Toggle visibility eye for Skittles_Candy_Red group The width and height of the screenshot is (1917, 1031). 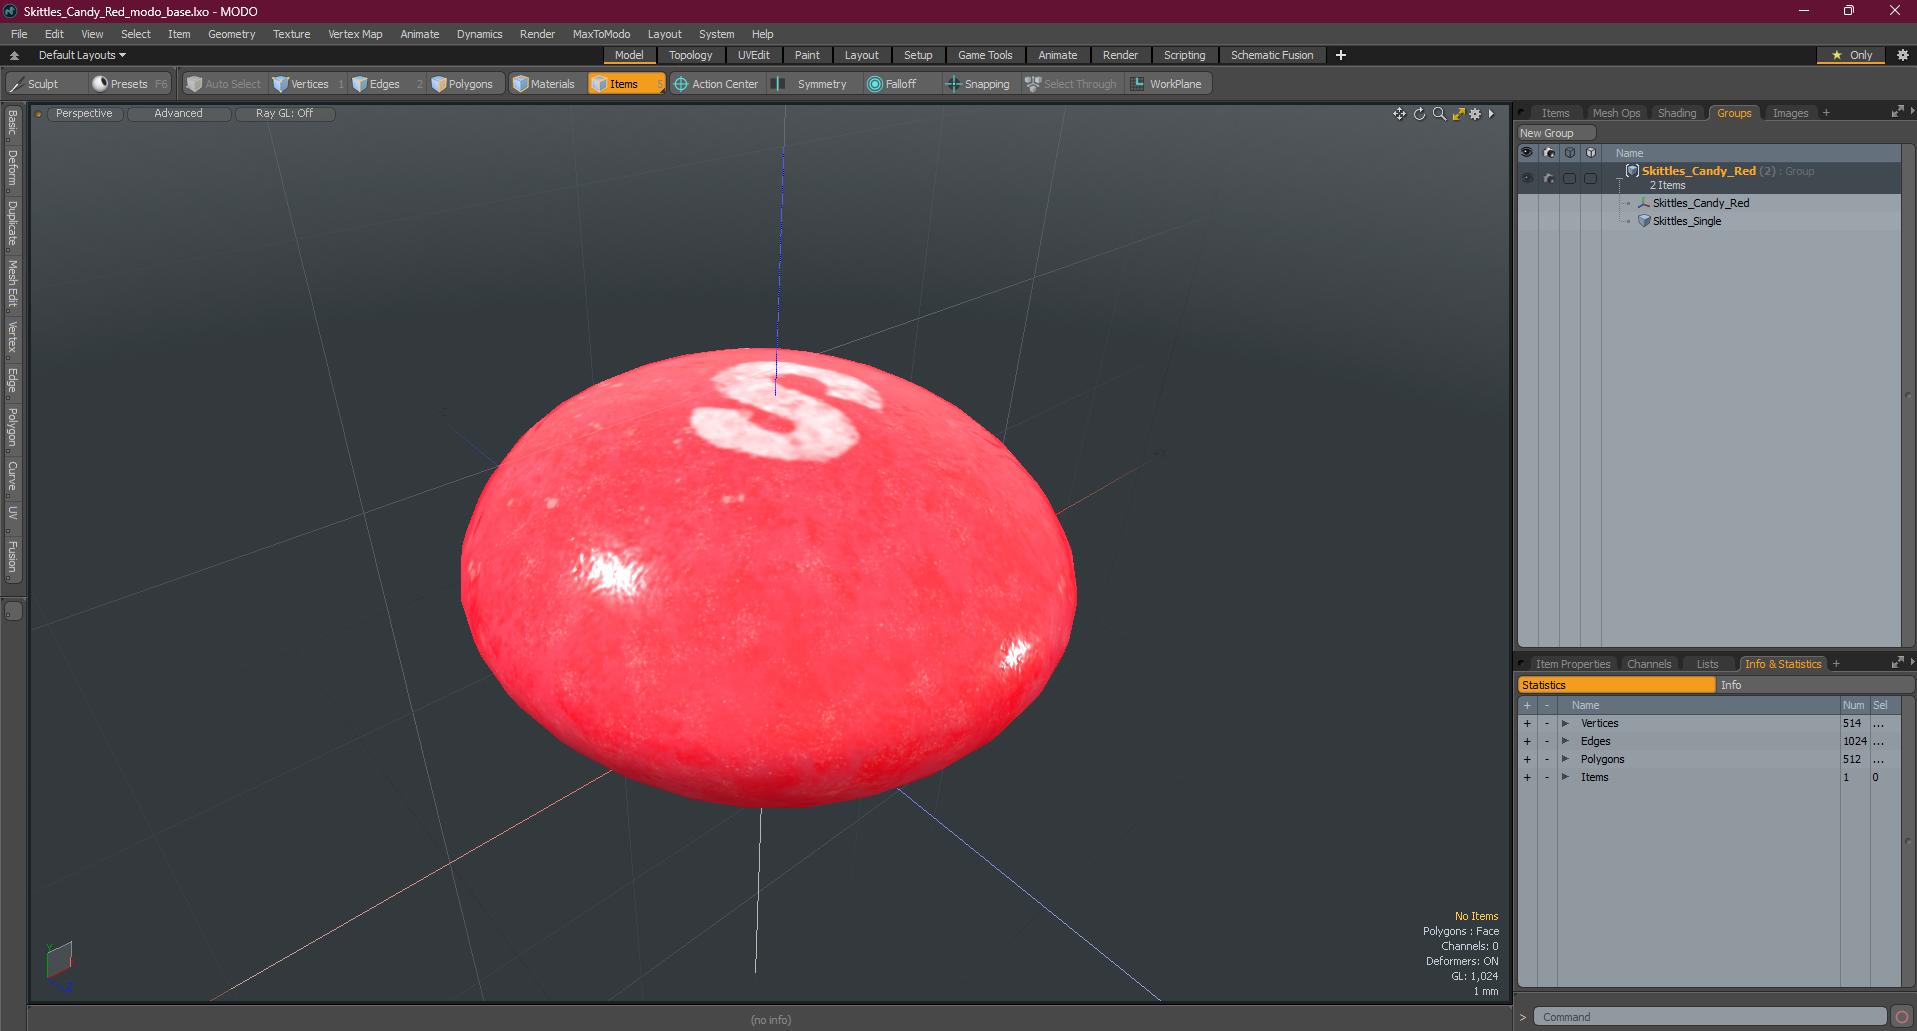1527,178
